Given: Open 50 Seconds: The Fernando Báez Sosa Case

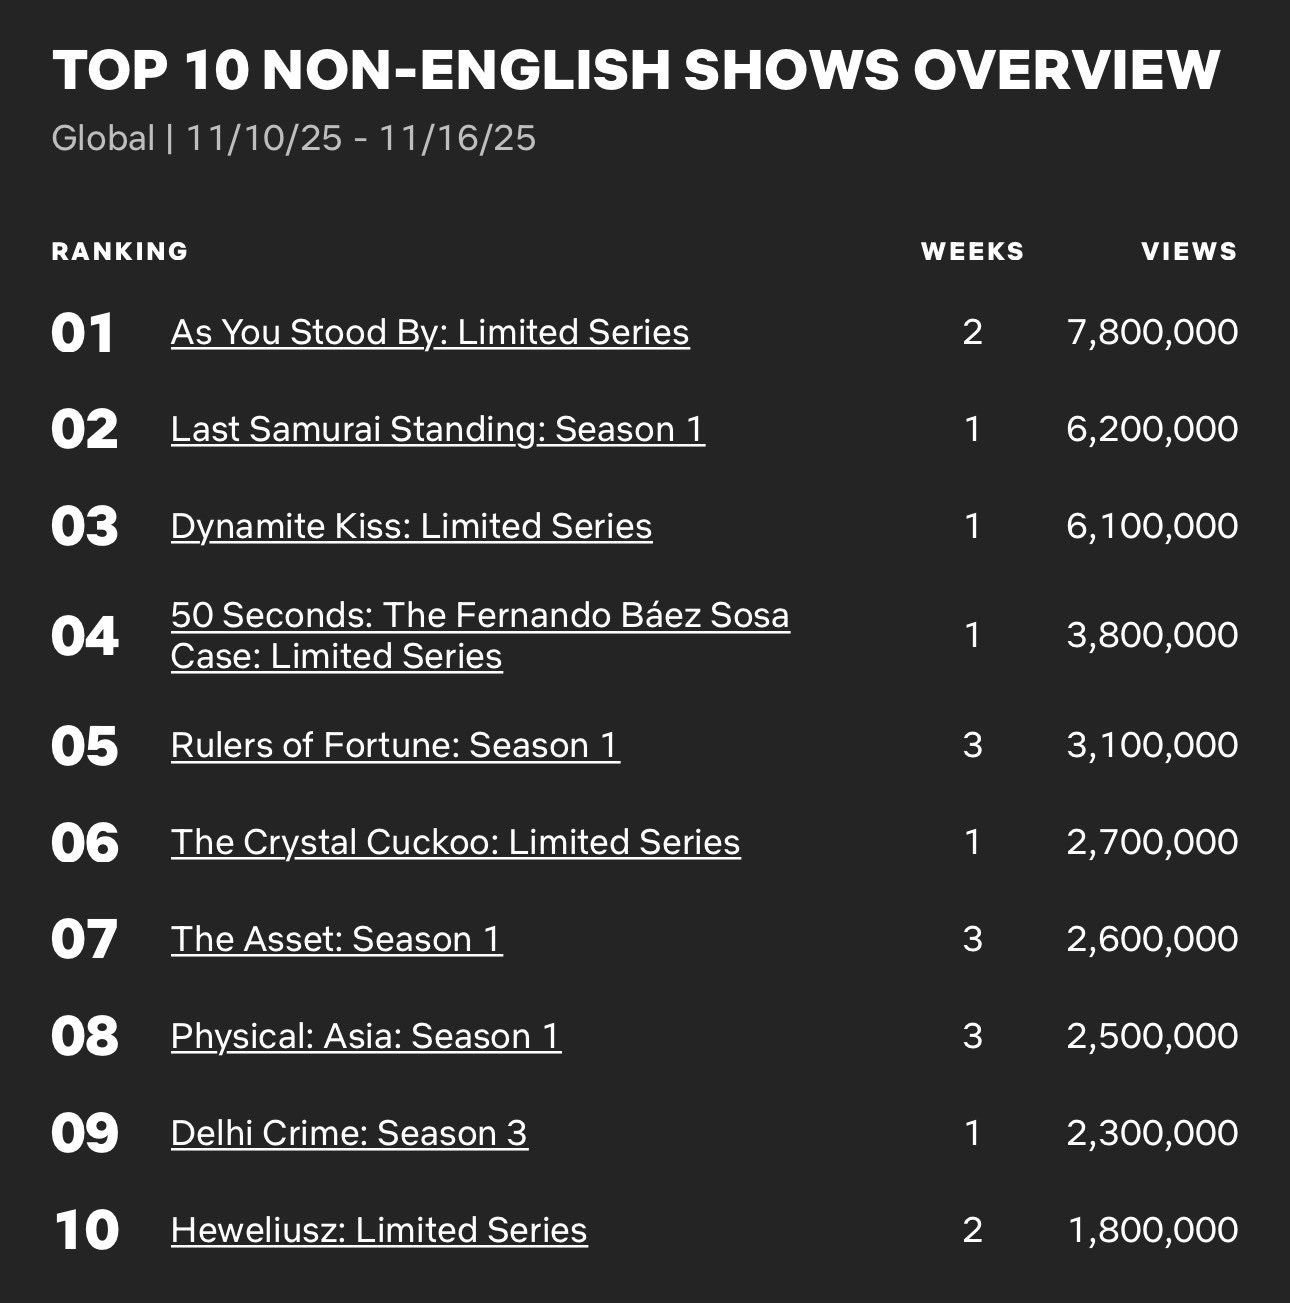Looking at the screenshot, I should (480, 635).
